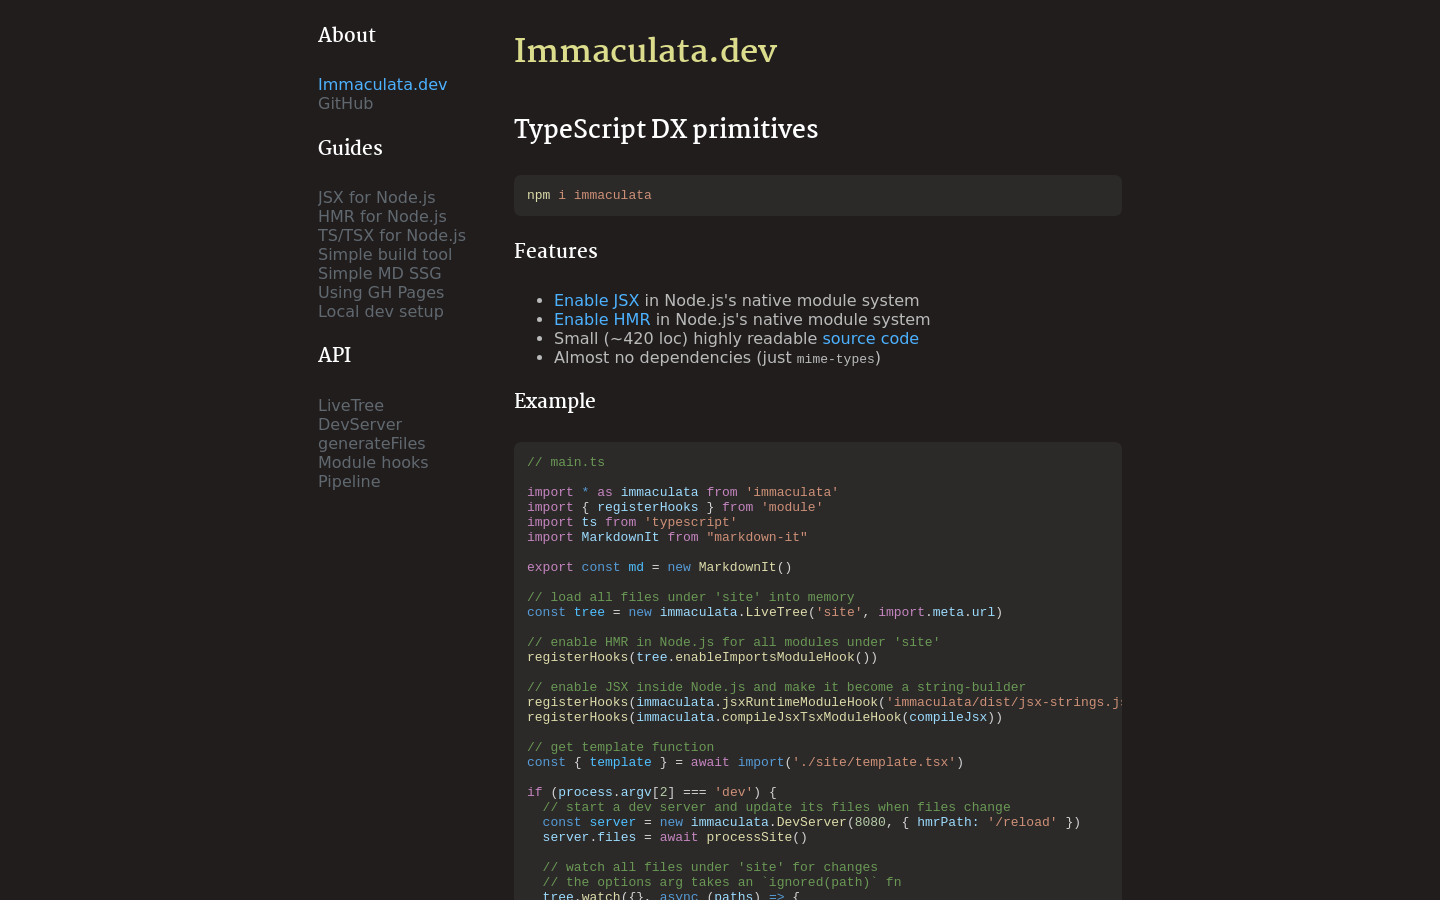Click the '// watch all files under site' comment
Viewport: 1440px width, 900px height.
(x=710, y=867)
